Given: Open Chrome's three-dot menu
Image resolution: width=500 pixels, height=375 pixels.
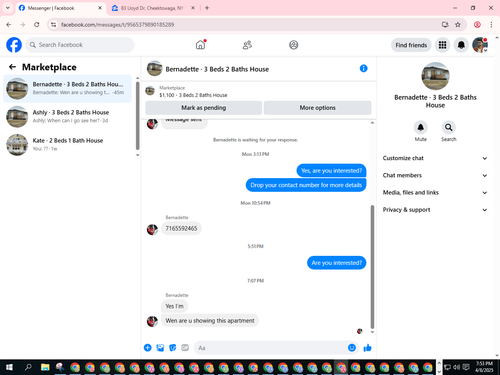Looking at the screenshot, I should 491,24.
